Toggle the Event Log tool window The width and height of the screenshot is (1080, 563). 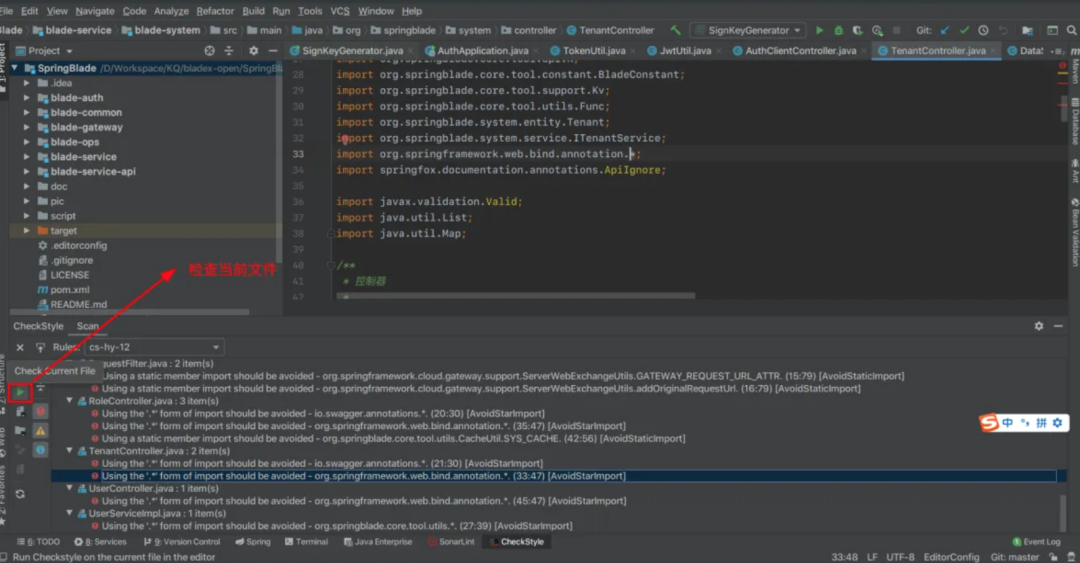point(1037,542)
